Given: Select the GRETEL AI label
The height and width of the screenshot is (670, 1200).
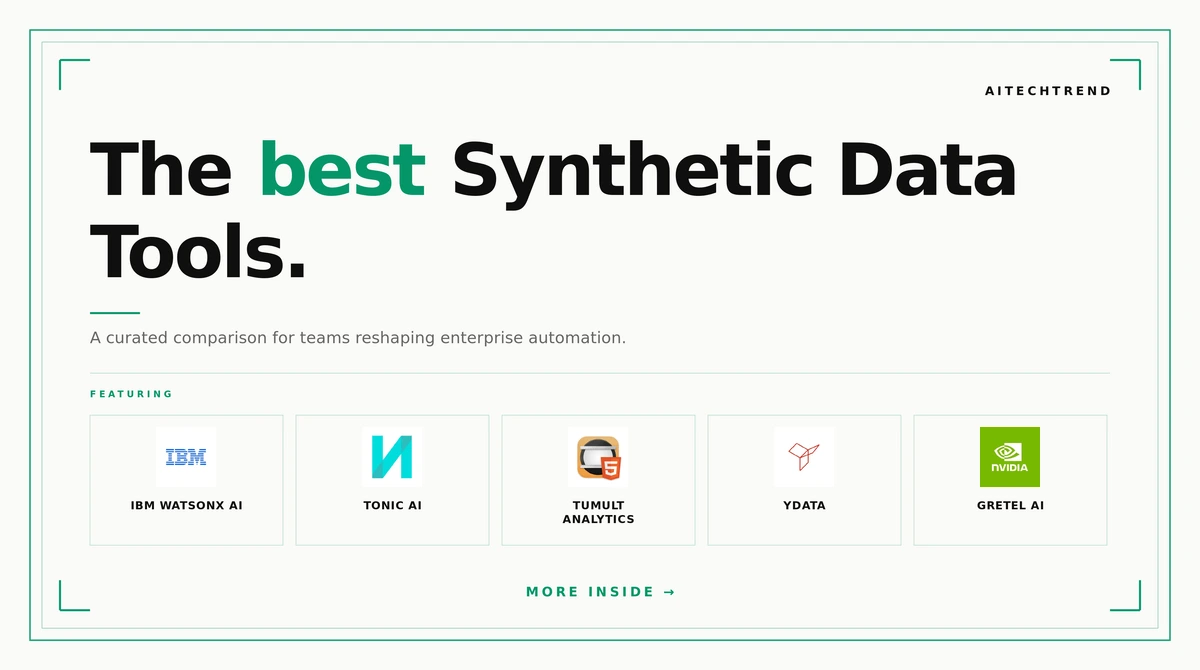Looking at the screenshot, I should click(1010, 506).
